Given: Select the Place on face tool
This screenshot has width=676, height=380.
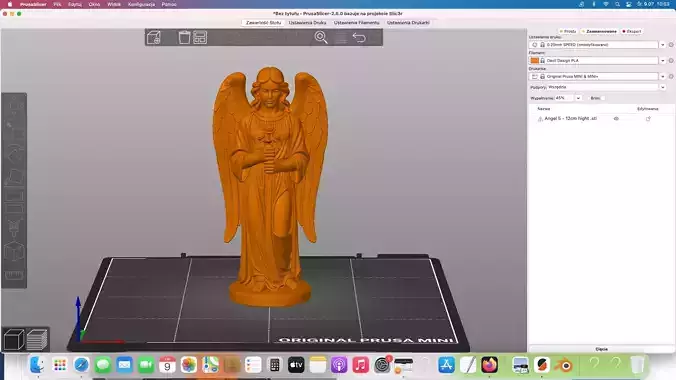Looking at the screenshot, I should coord(14,176).
